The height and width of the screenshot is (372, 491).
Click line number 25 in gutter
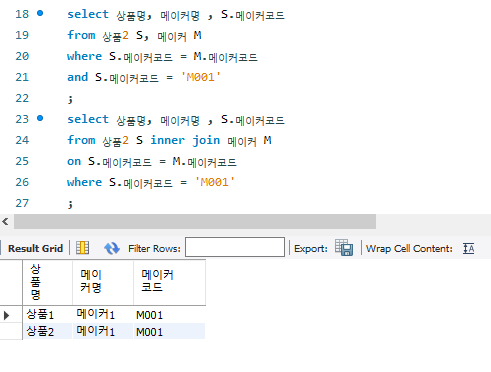(22, 161)
